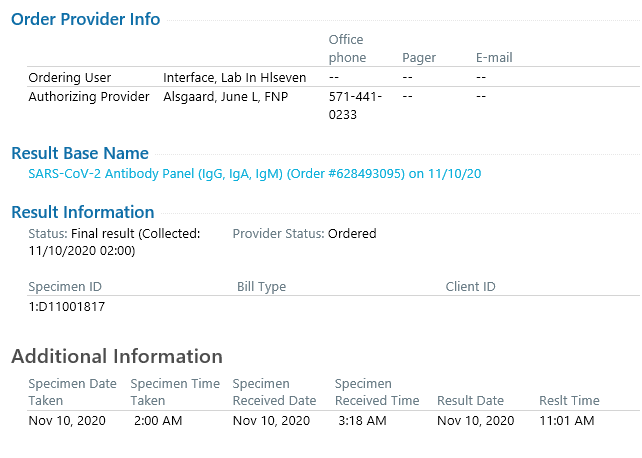This screenshot has height=458, width=642.
Task: Click the Order Provider Info heading
Action: 86,19
